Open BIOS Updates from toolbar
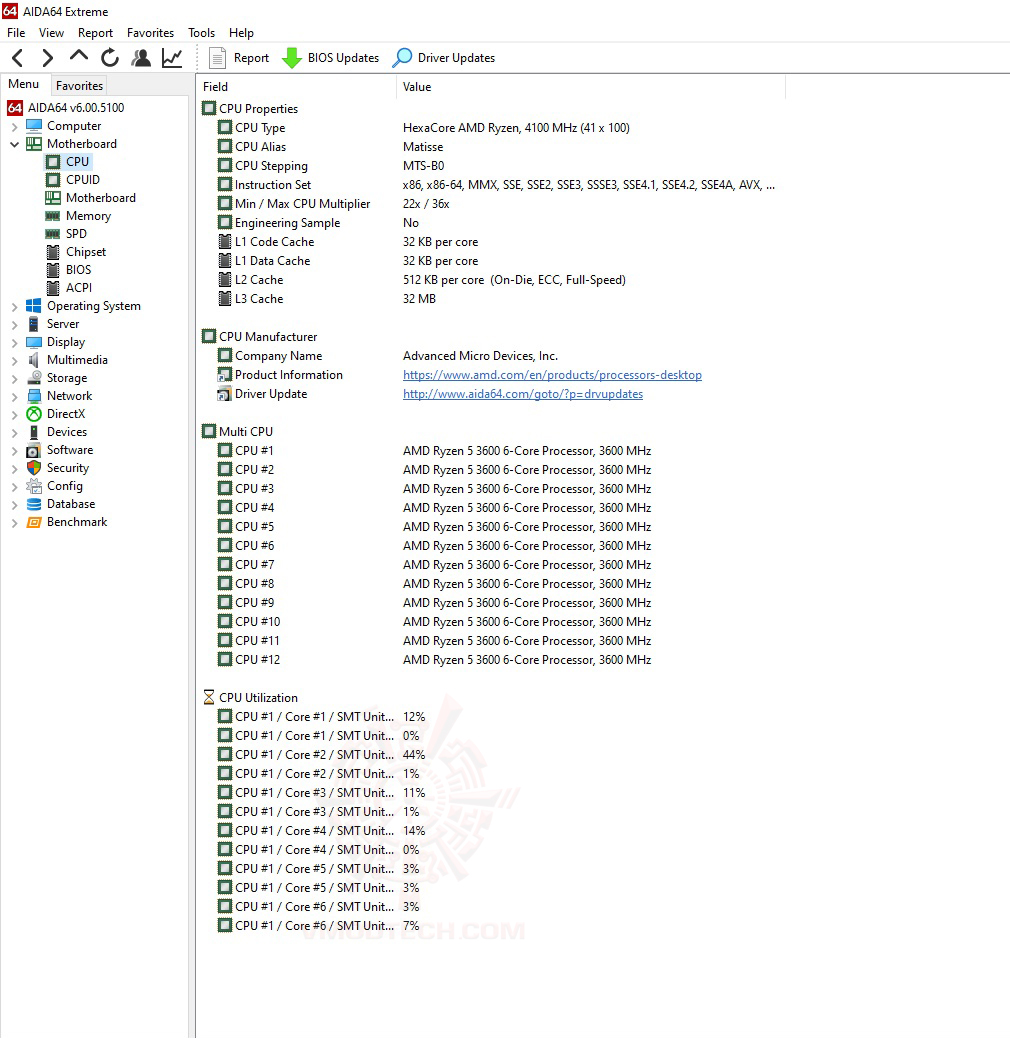Screen dimensions: 1010x1038 tap(330, 58)
